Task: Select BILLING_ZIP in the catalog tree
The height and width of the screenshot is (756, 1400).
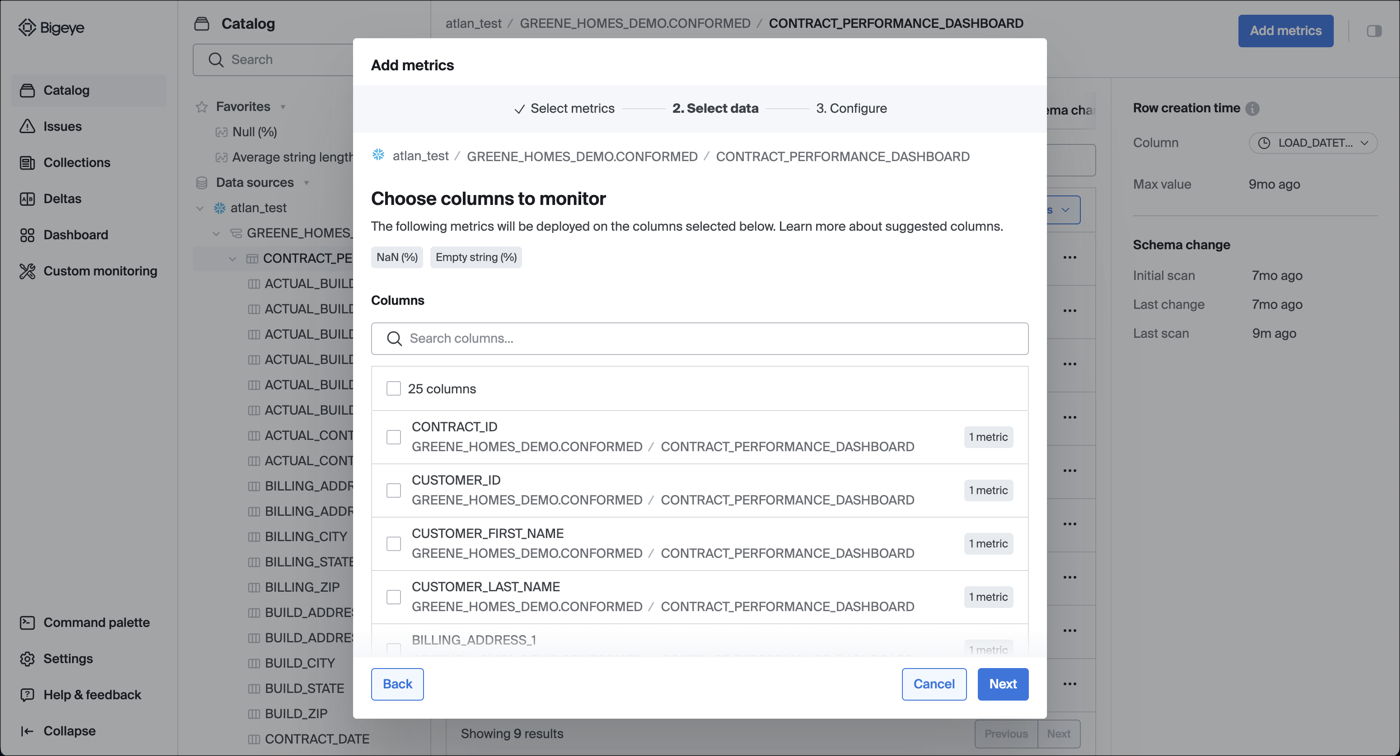Action: click(302, 587)
